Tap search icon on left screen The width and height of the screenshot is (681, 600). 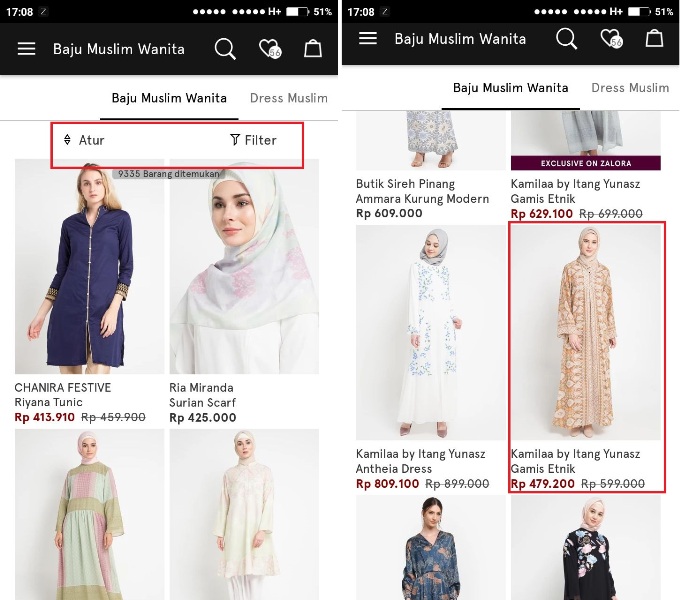(x=225, y=49)
